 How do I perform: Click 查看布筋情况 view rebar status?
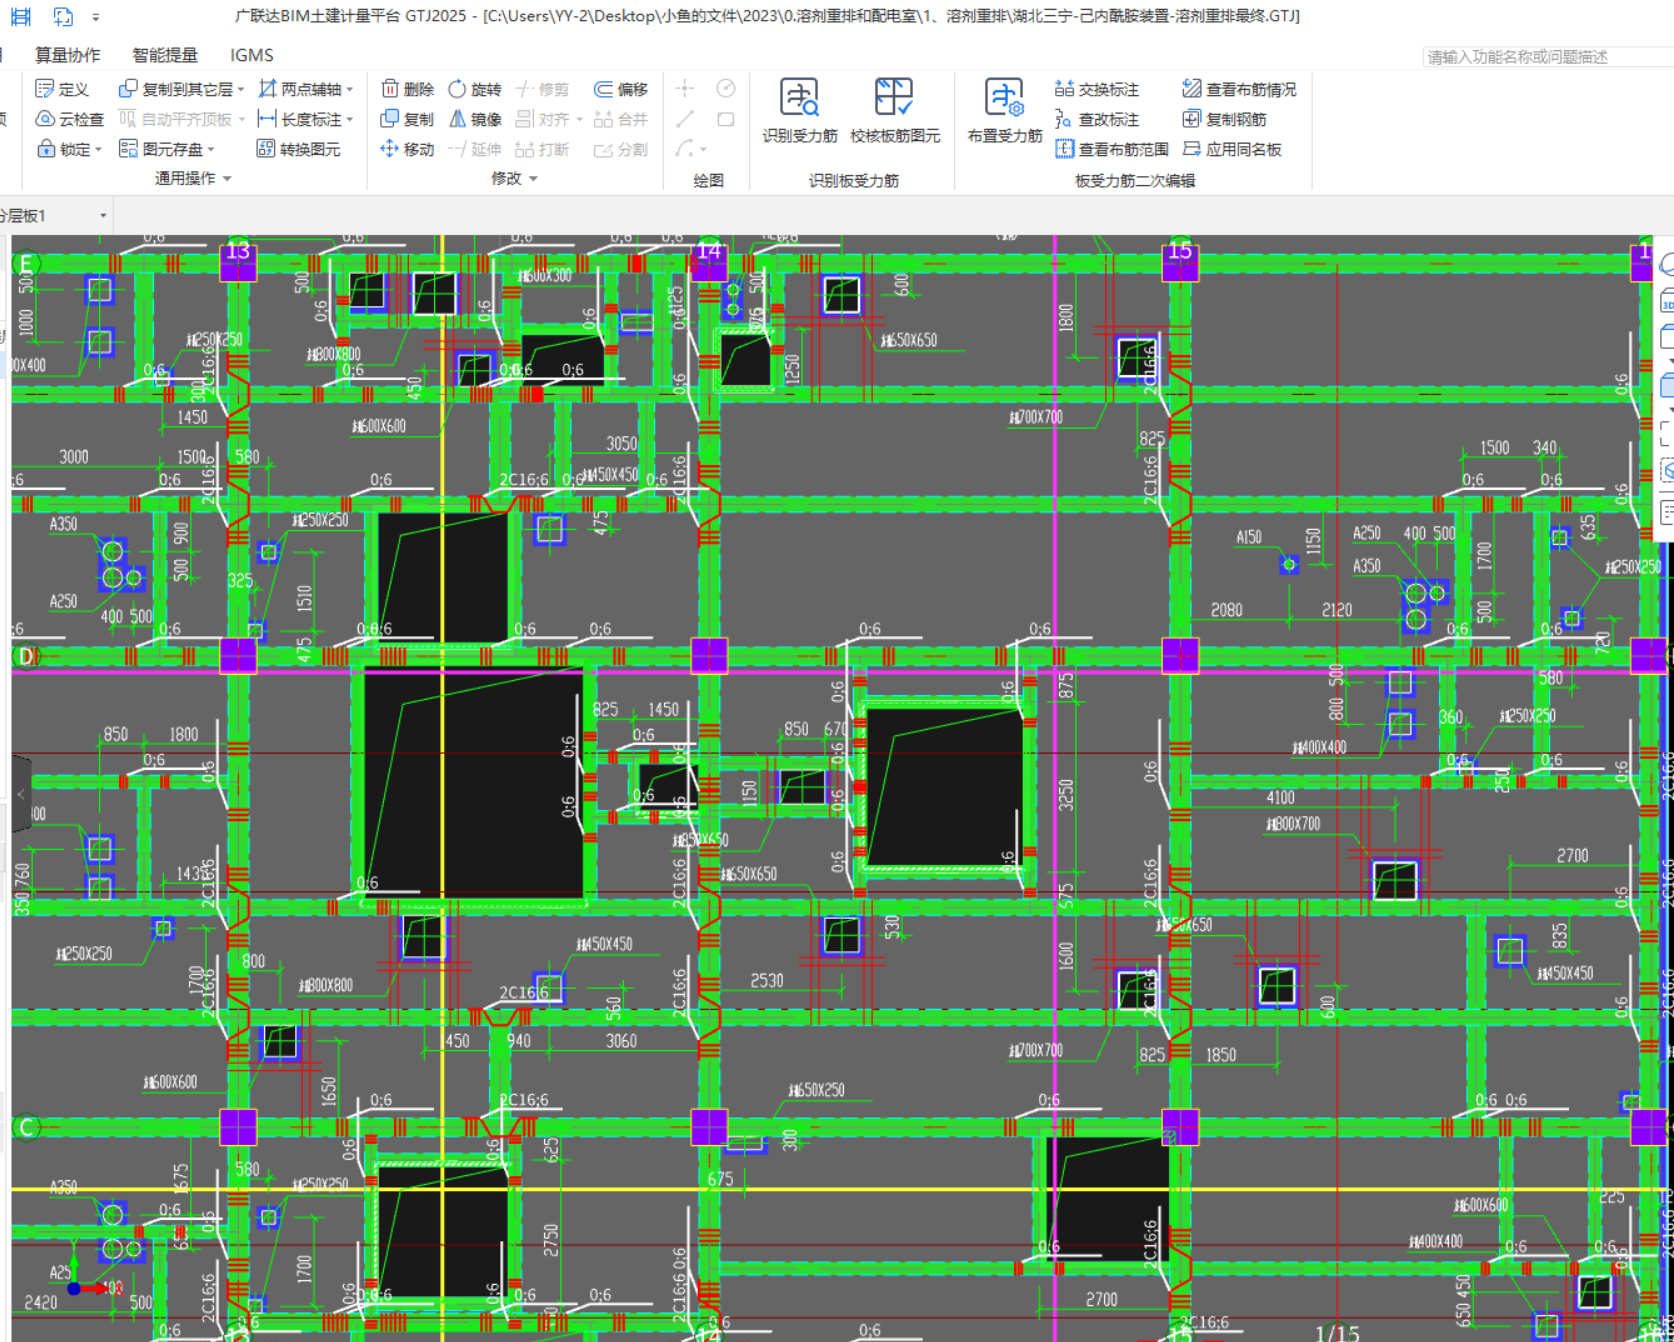point(1239,89)
